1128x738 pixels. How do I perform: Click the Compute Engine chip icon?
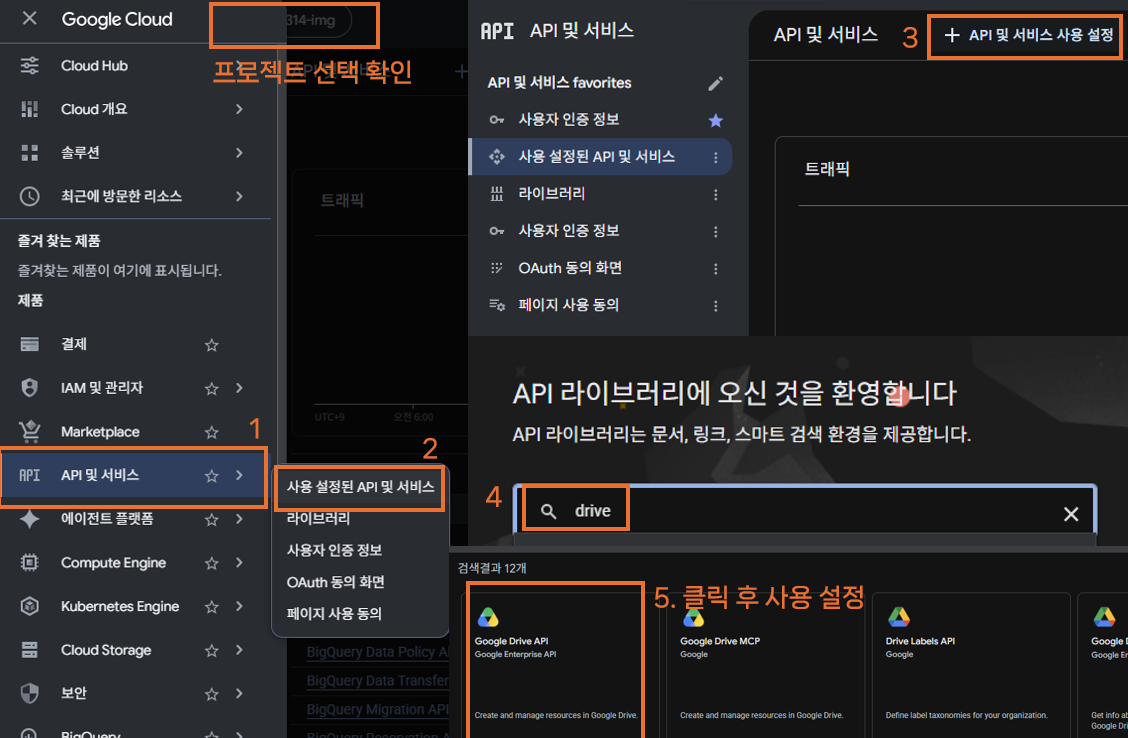point(29,562)
